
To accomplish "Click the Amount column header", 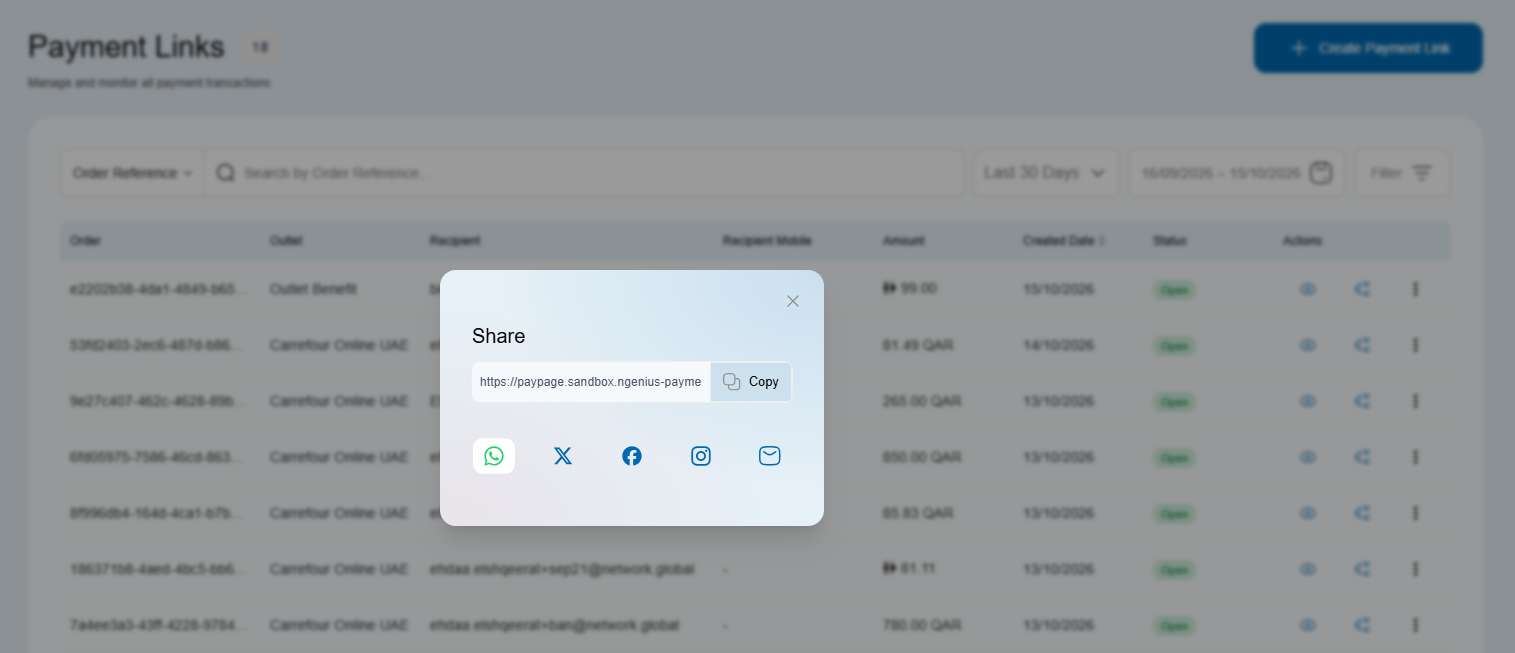I will (904, 241).
